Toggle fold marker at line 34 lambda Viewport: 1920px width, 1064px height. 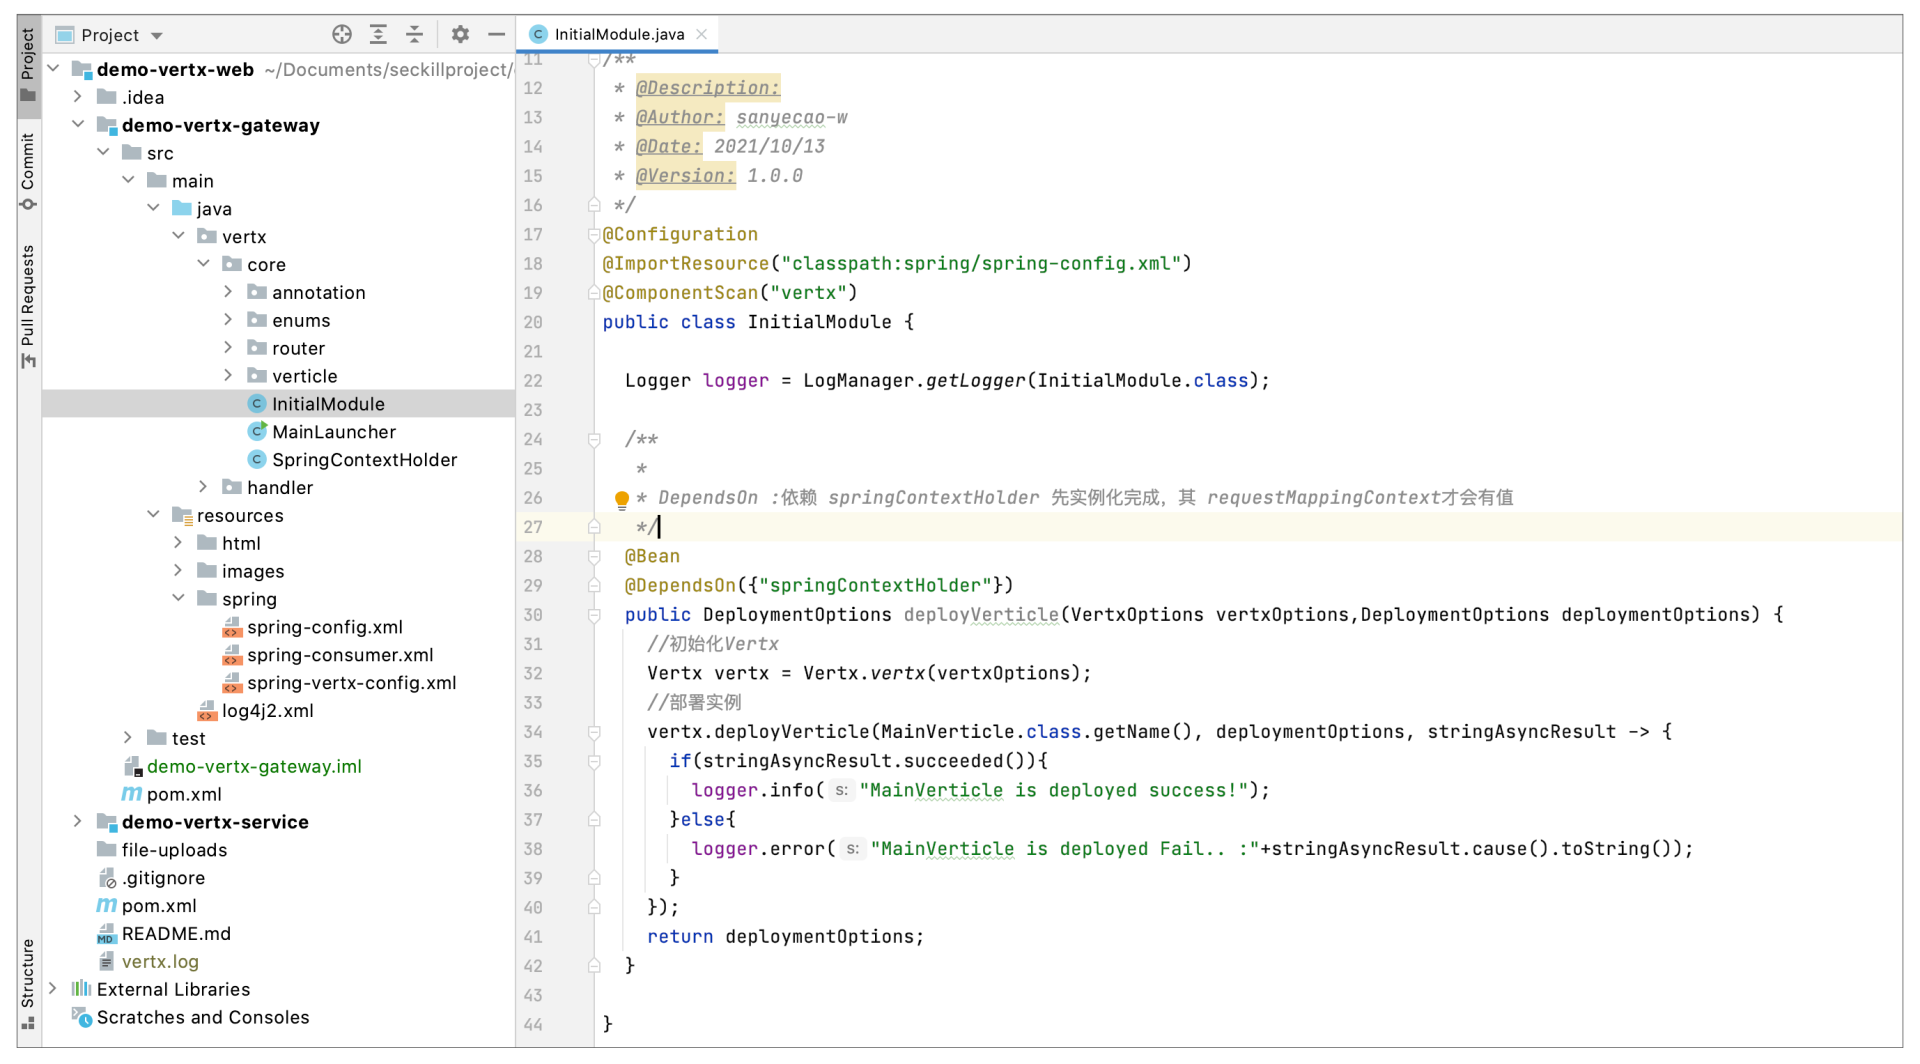pos(594,732)
